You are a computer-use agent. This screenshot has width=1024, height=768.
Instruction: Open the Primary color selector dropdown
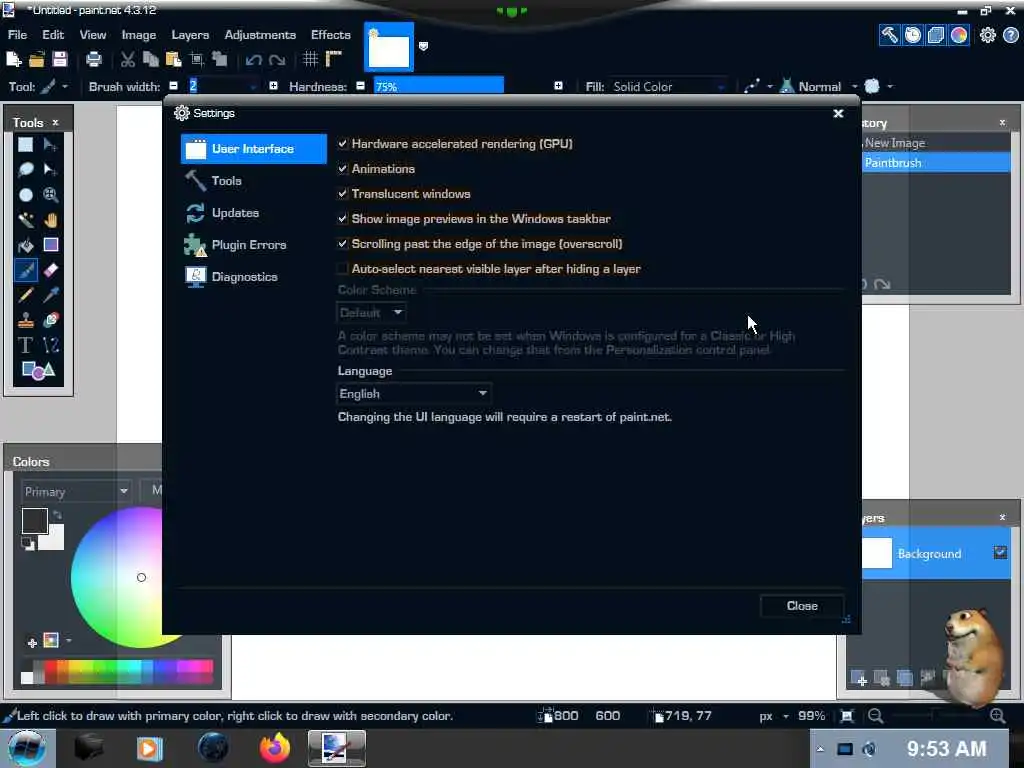[x=76, y=491]
